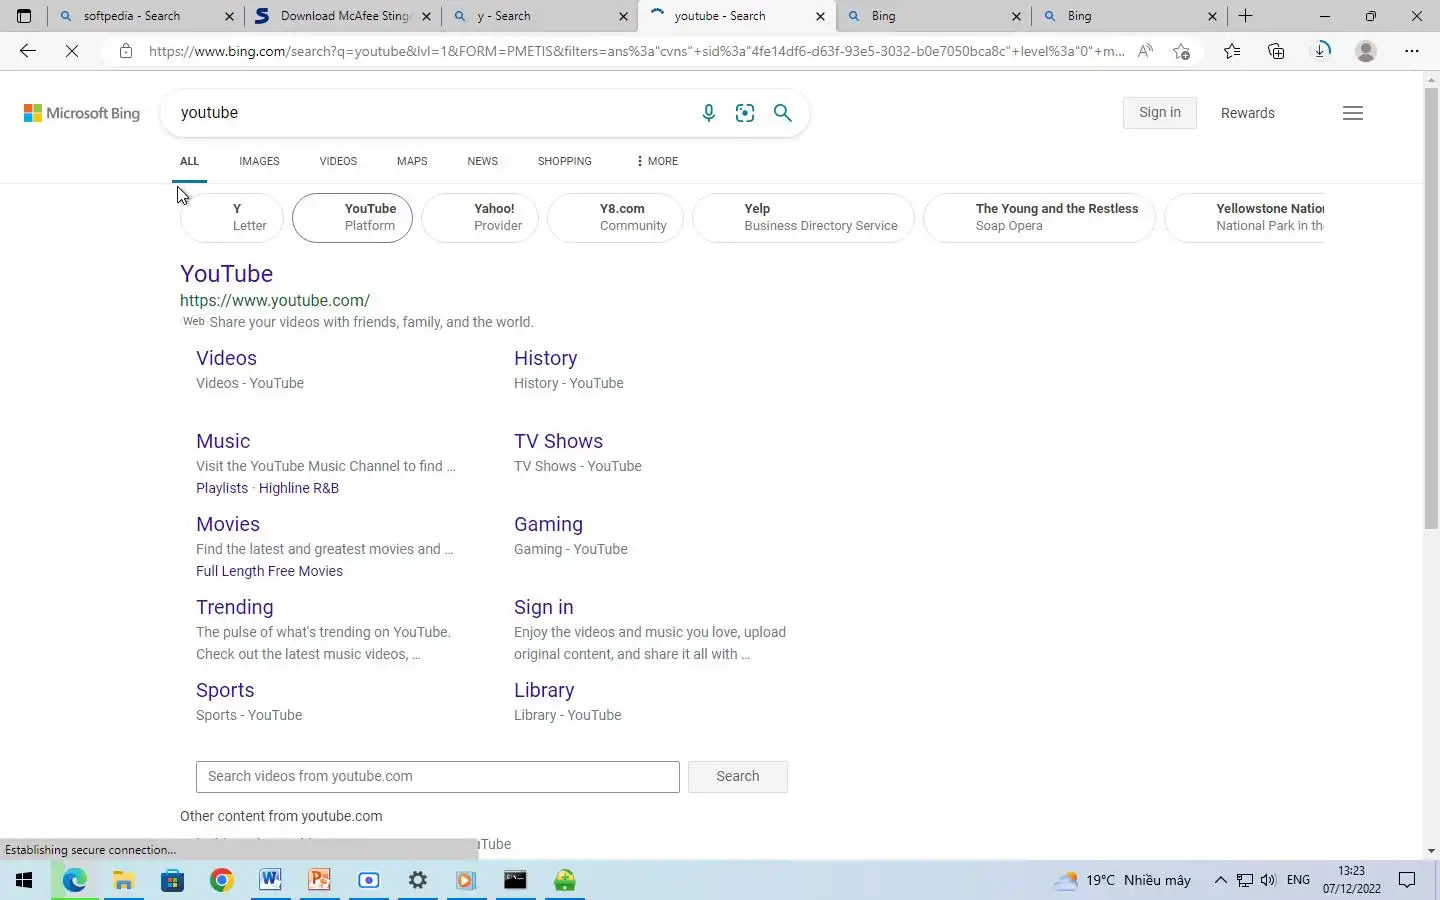Viewport: 1440px width, 900px height.
Task: Select the SHOPPING search tab
Action: point(564,161)
